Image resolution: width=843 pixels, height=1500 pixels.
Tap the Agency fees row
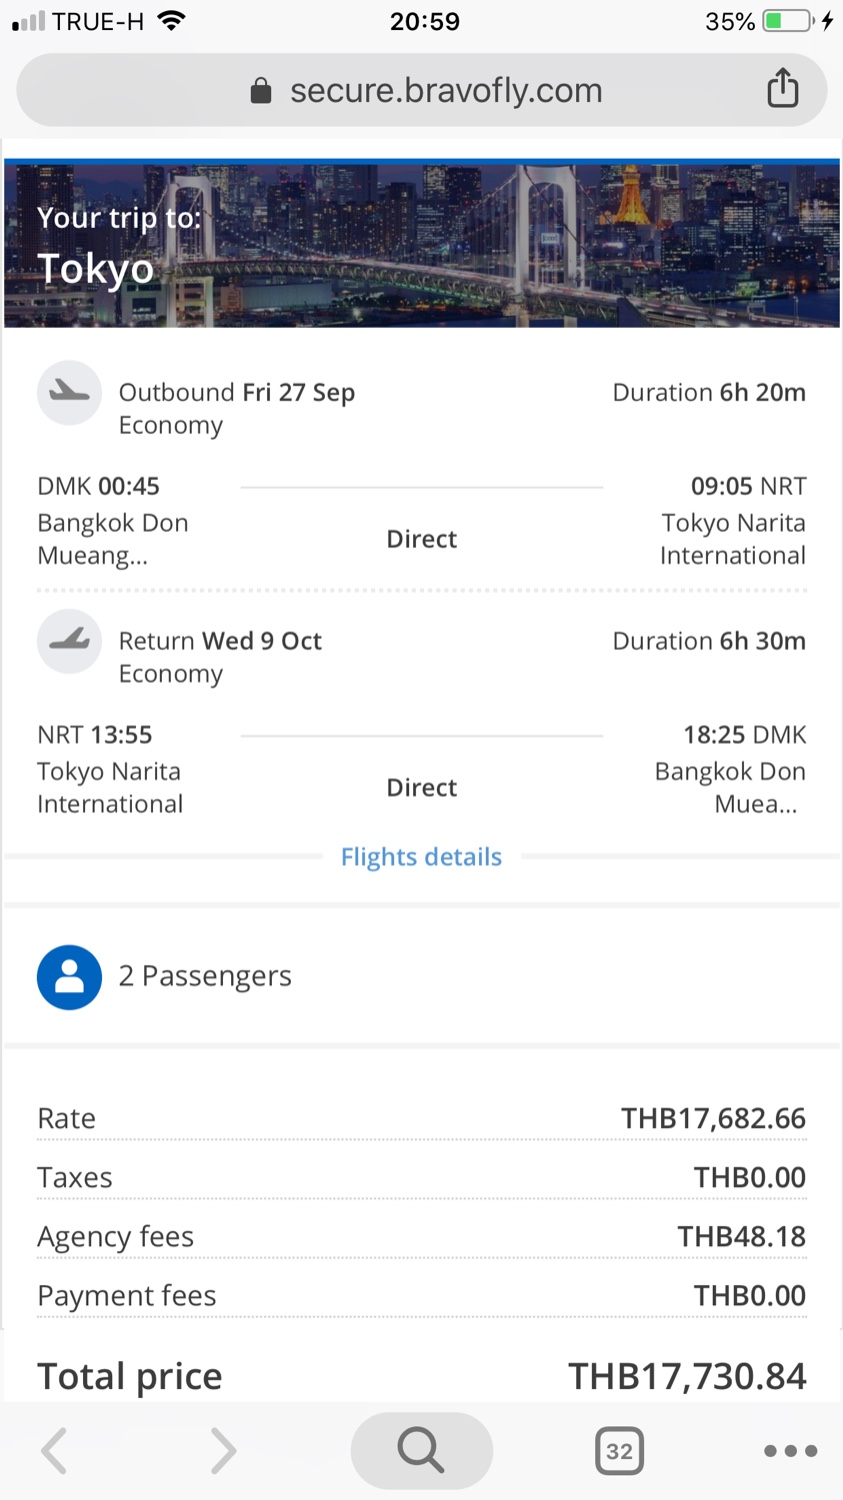pyautogui.click(x=421, y=1237)
